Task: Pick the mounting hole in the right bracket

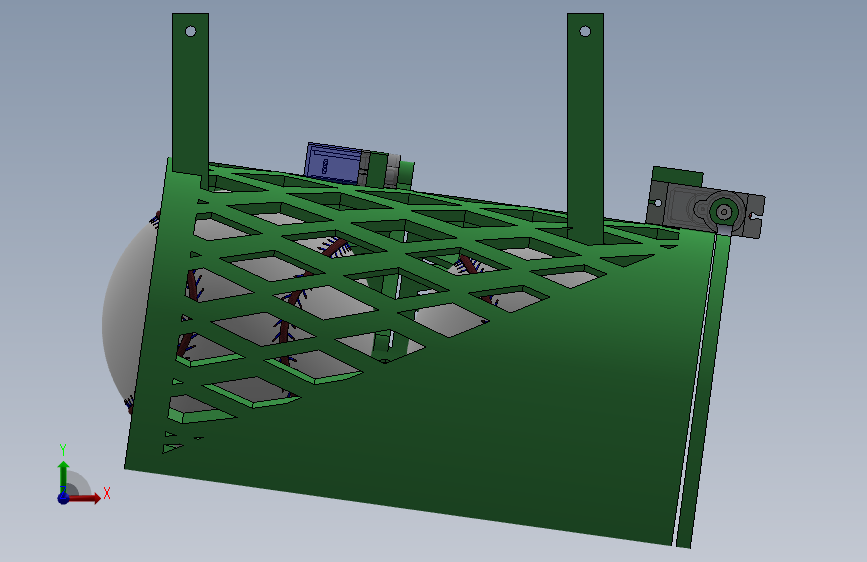Action: tap(585, 32)
